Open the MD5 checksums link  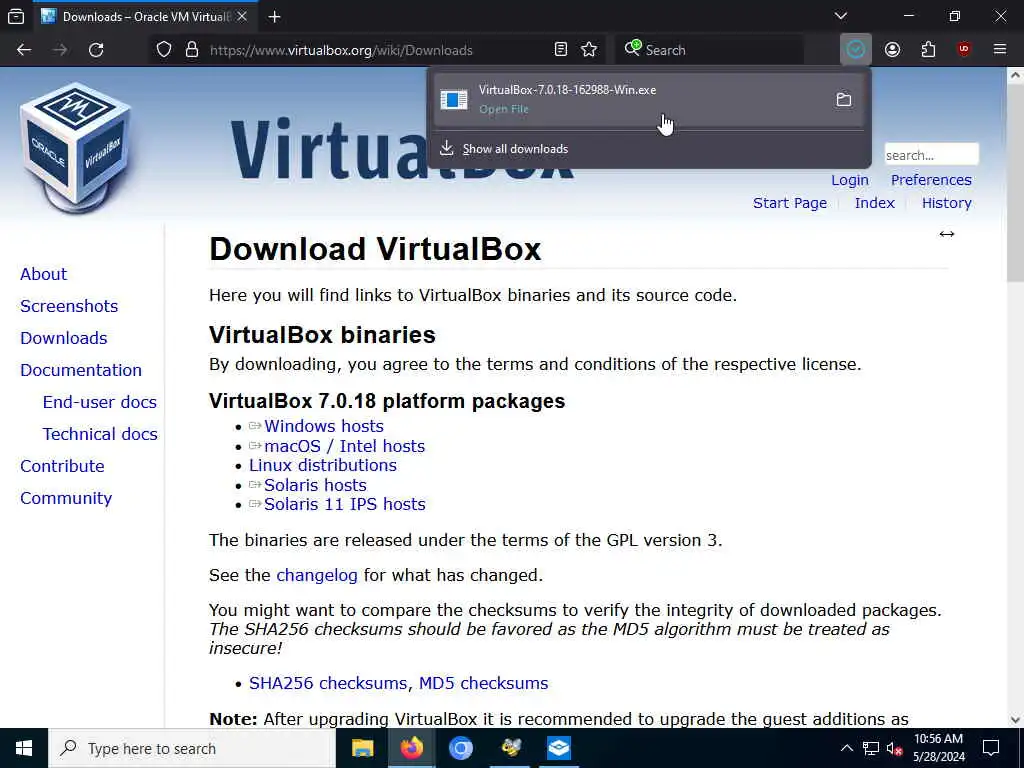483,683
